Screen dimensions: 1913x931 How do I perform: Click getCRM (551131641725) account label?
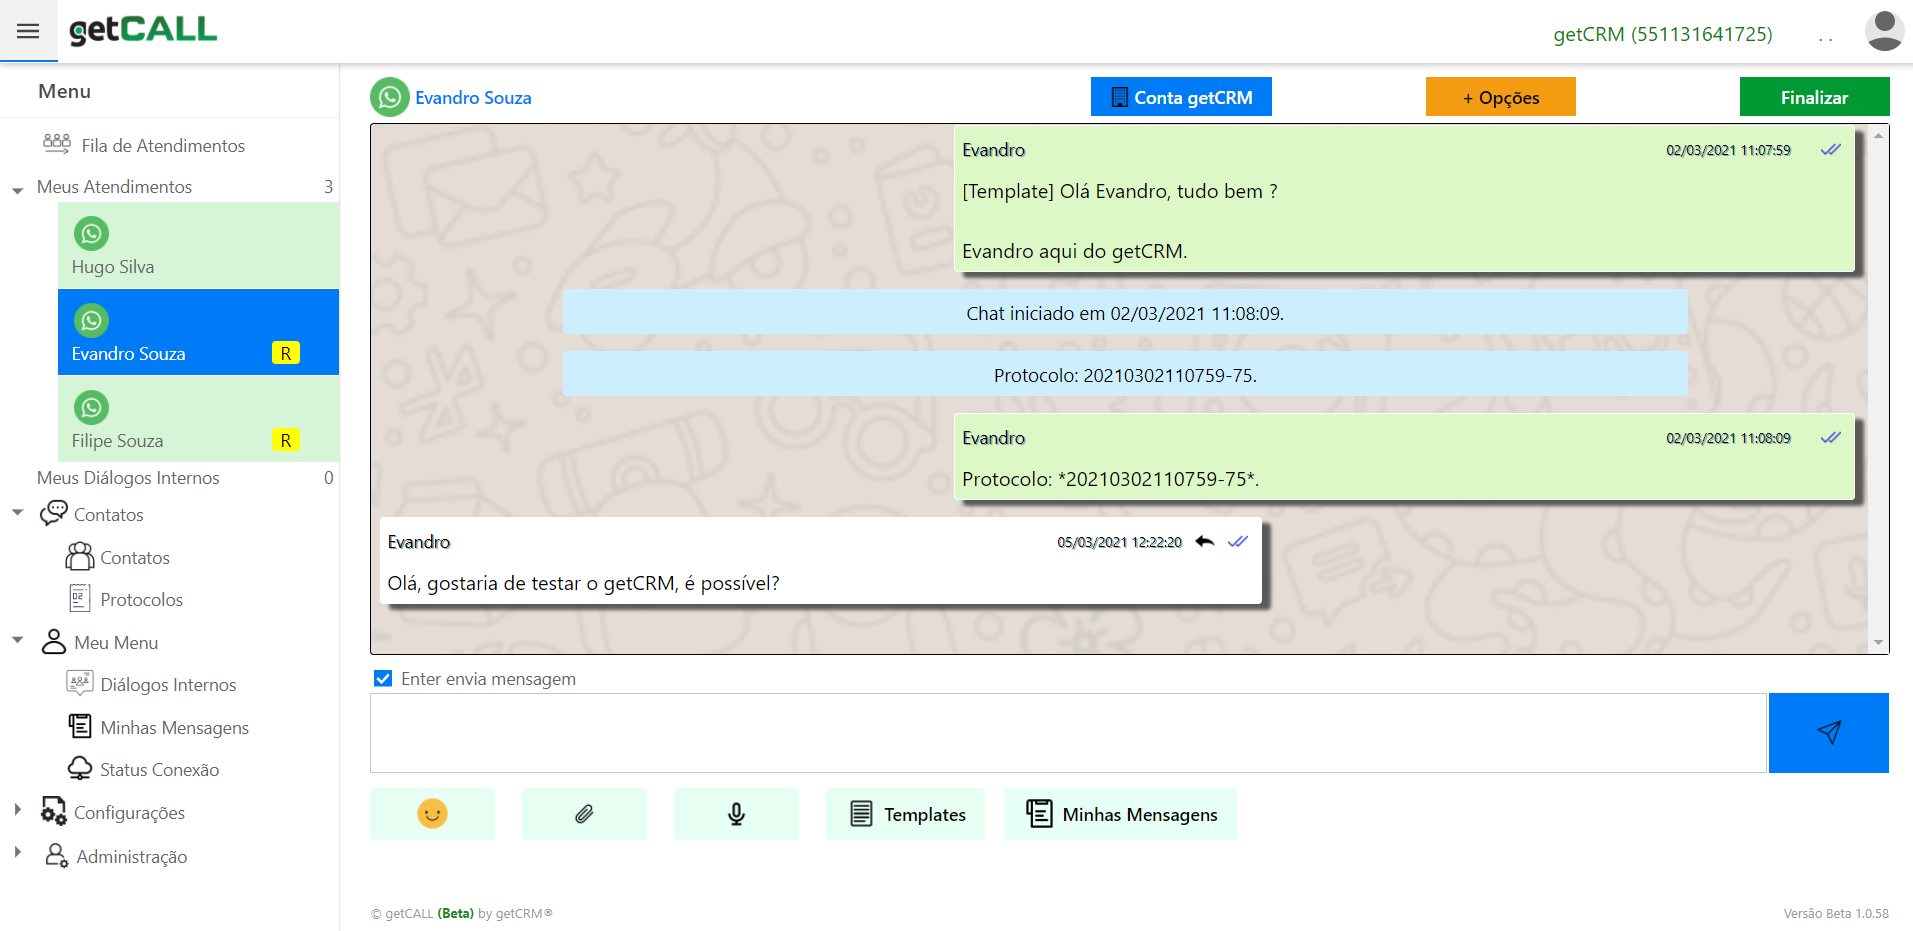click(1663, 34)
